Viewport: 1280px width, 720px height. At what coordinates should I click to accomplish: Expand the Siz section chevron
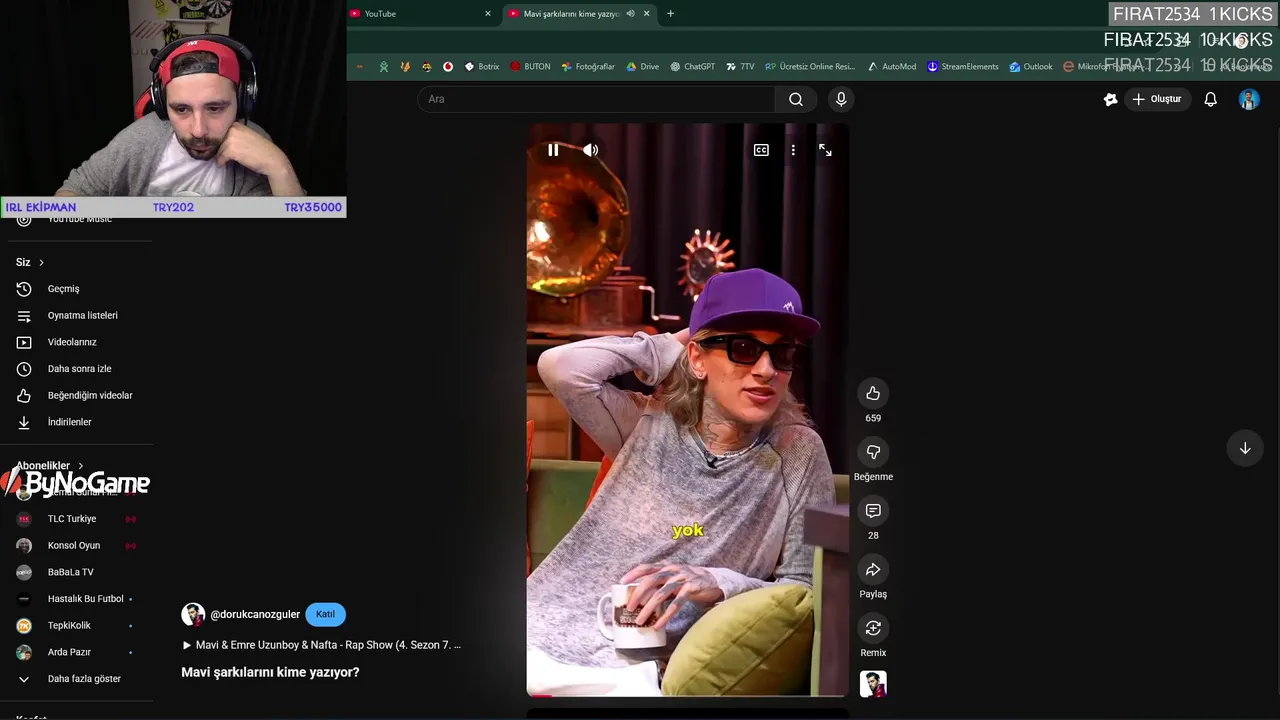click(41, 262)
